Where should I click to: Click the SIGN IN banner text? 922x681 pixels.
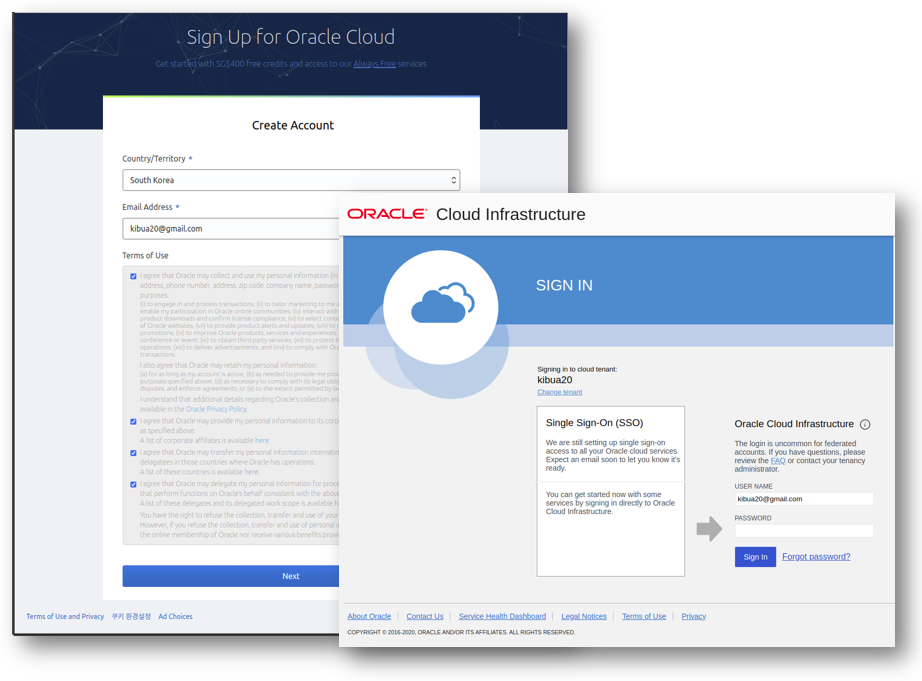[x=564, y=286]
